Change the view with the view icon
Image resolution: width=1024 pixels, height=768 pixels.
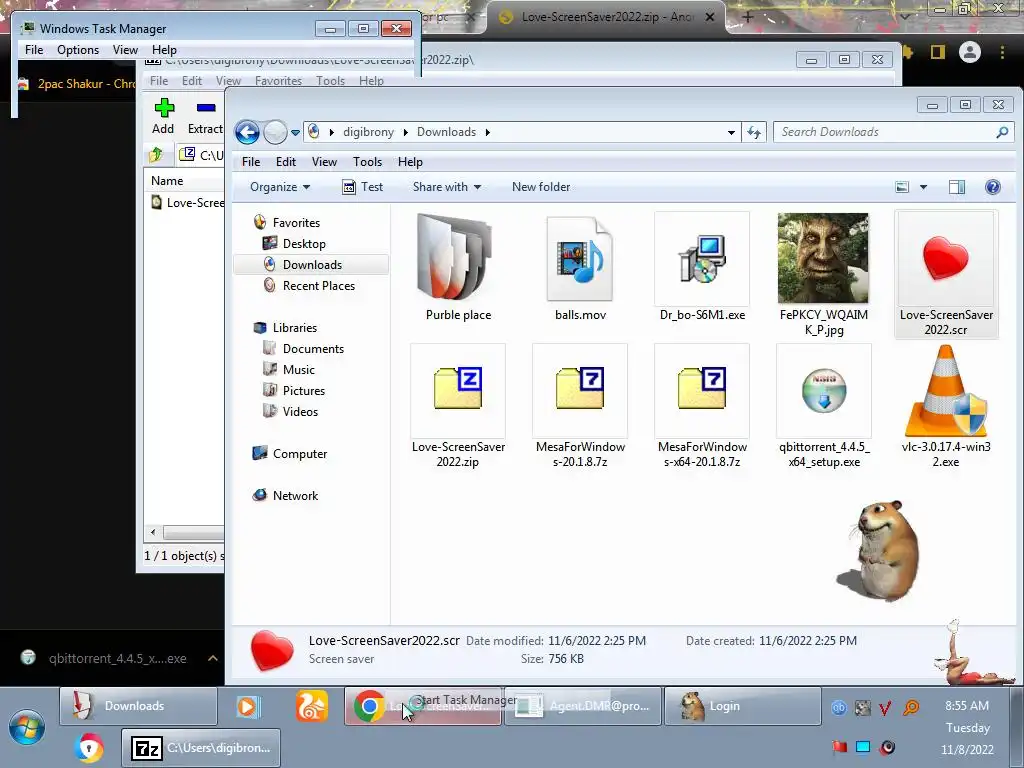point(902,187)
